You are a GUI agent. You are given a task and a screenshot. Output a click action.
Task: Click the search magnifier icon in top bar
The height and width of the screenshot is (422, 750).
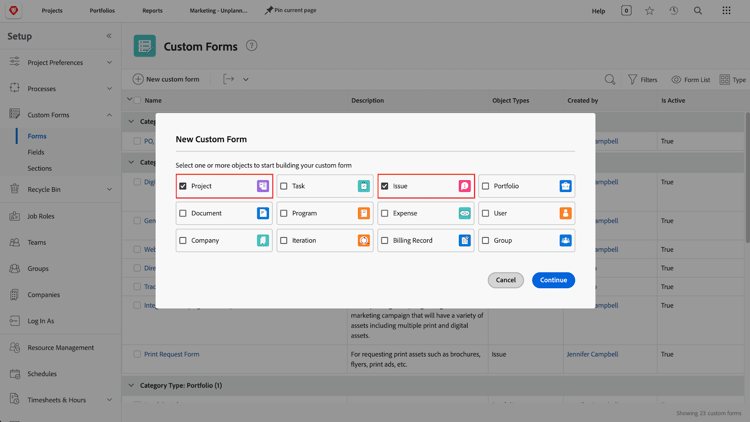click(x=698, y=11)
